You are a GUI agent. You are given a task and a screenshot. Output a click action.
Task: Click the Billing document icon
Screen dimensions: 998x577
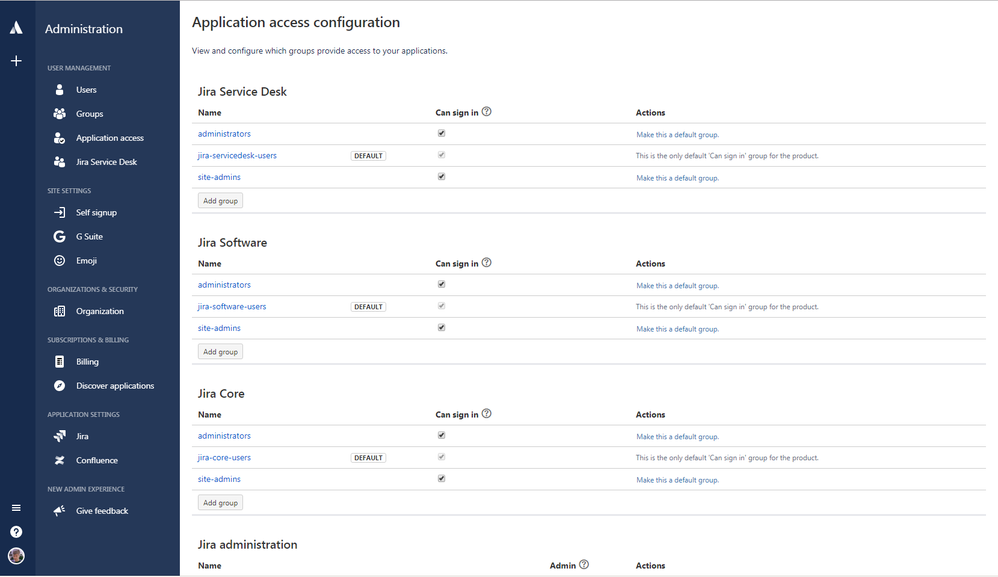(x=59, y=361)
